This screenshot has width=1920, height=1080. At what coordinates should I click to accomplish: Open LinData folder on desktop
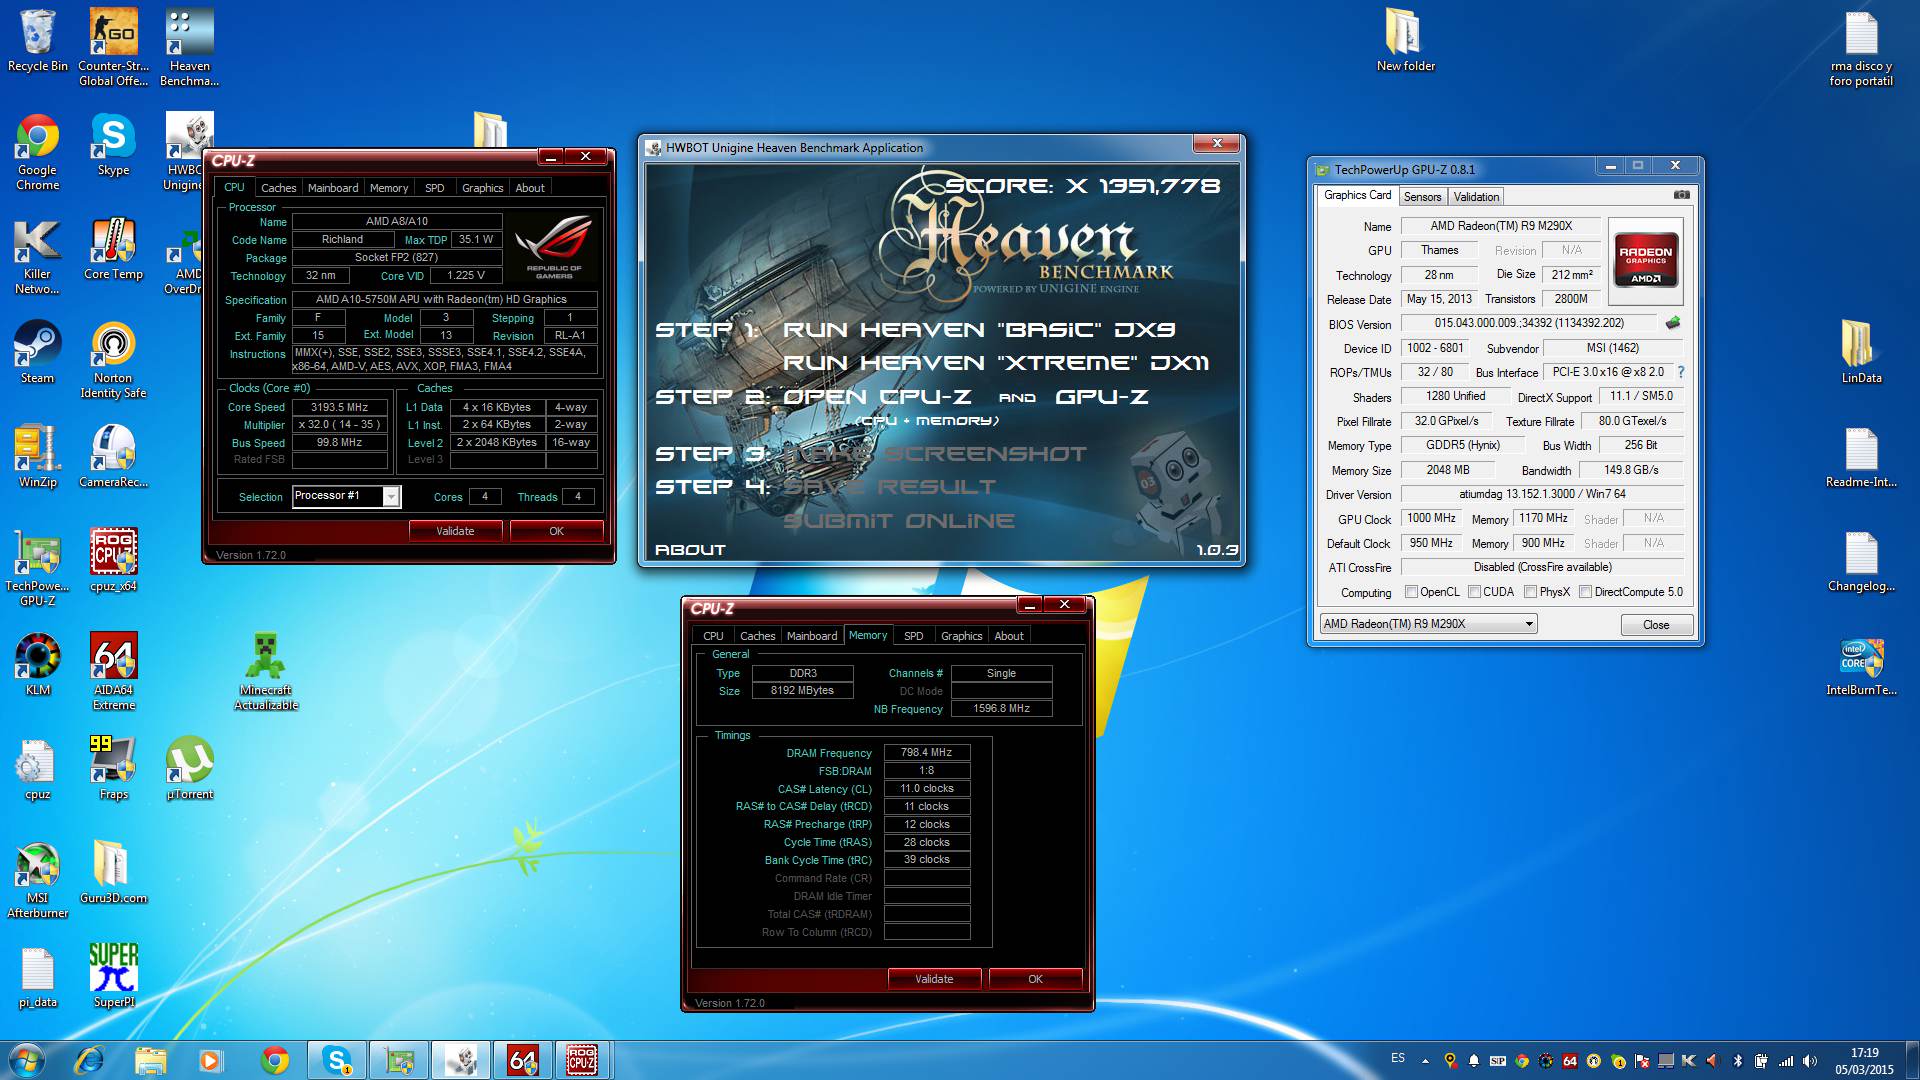point(1861,352)
